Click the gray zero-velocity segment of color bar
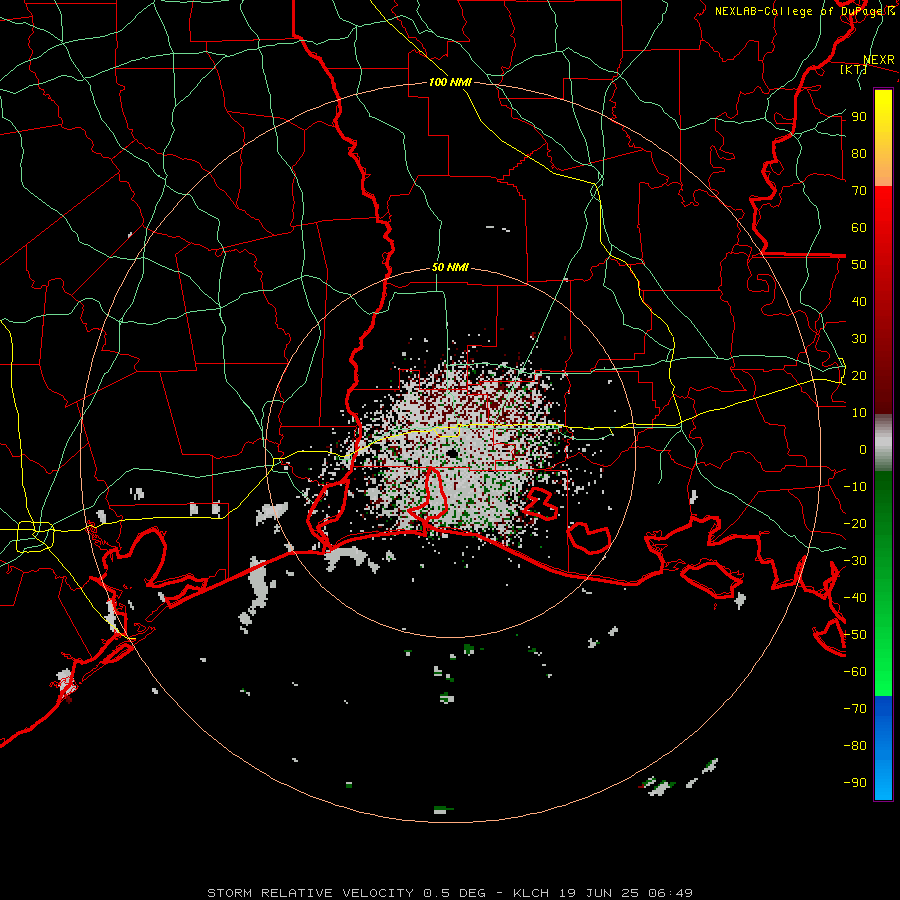Viewport: 900px width, 900px height. (883, 443)
